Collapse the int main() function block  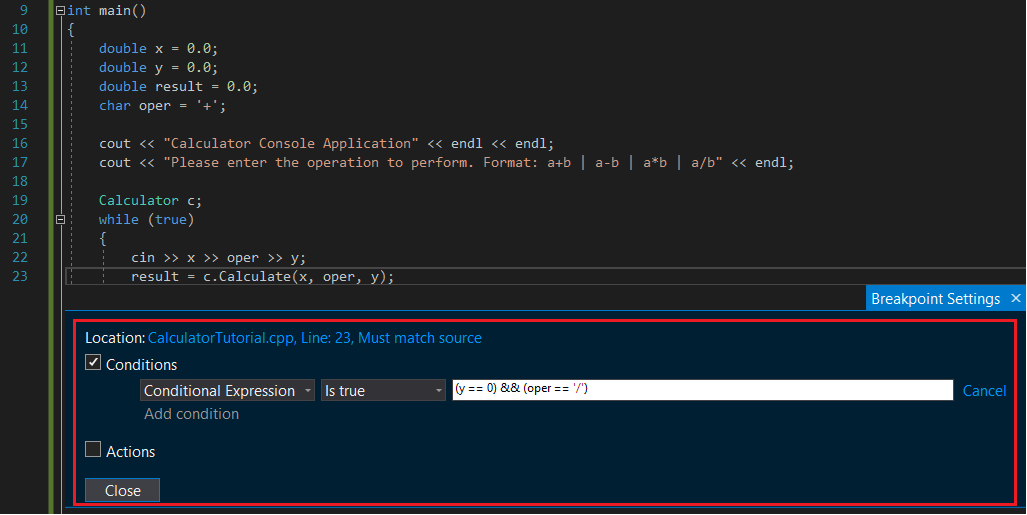click(x=60, y=10)
